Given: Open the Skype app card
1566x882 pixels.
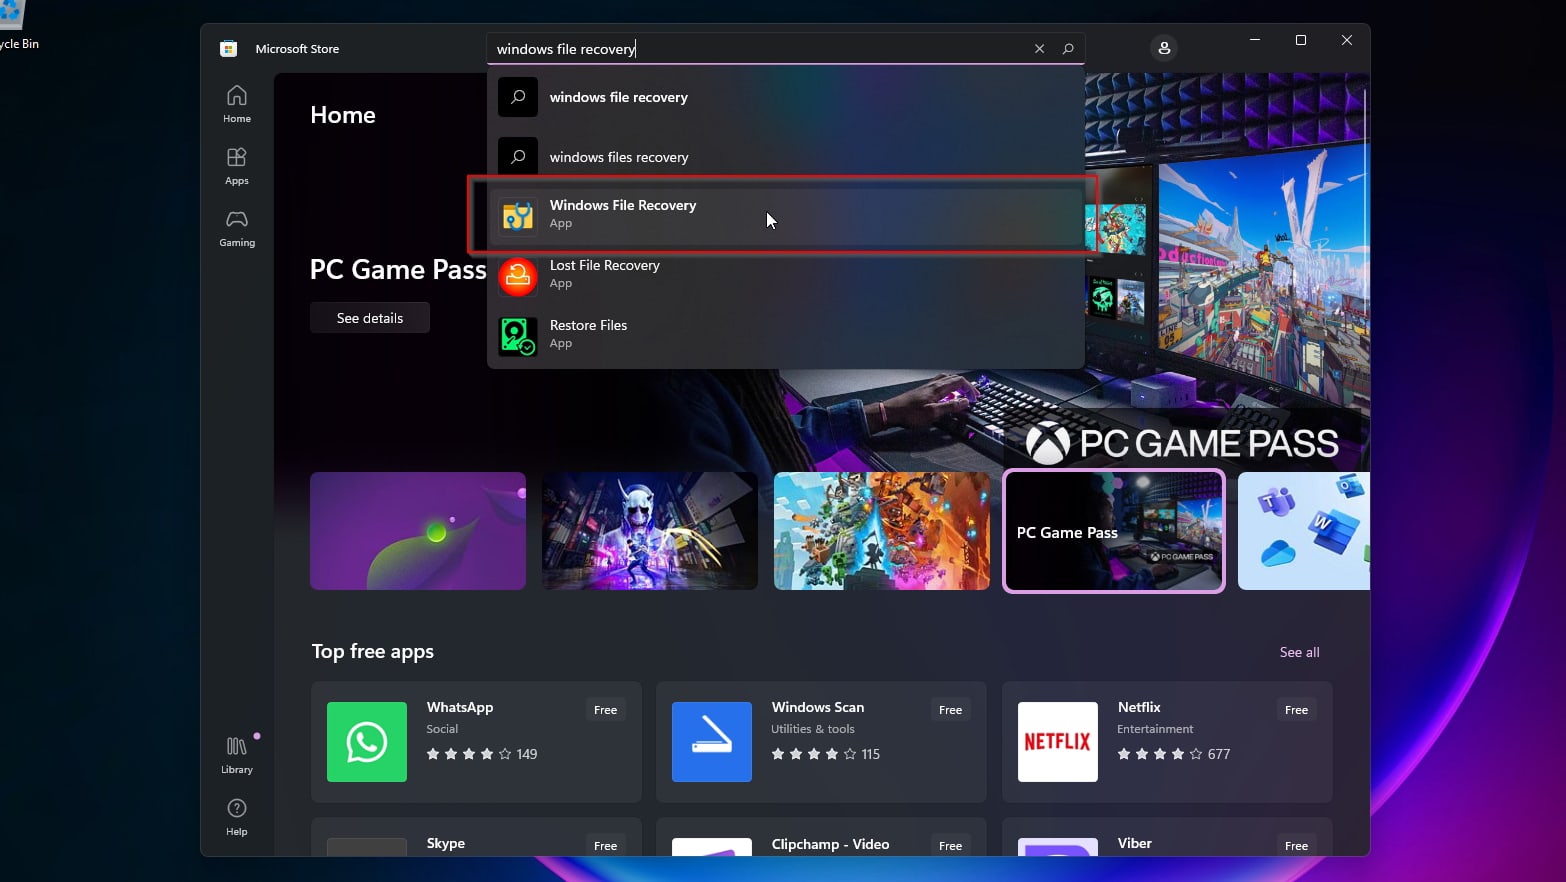Looking at the screenshot, I should pyautogui.click(x=476, y=837).
